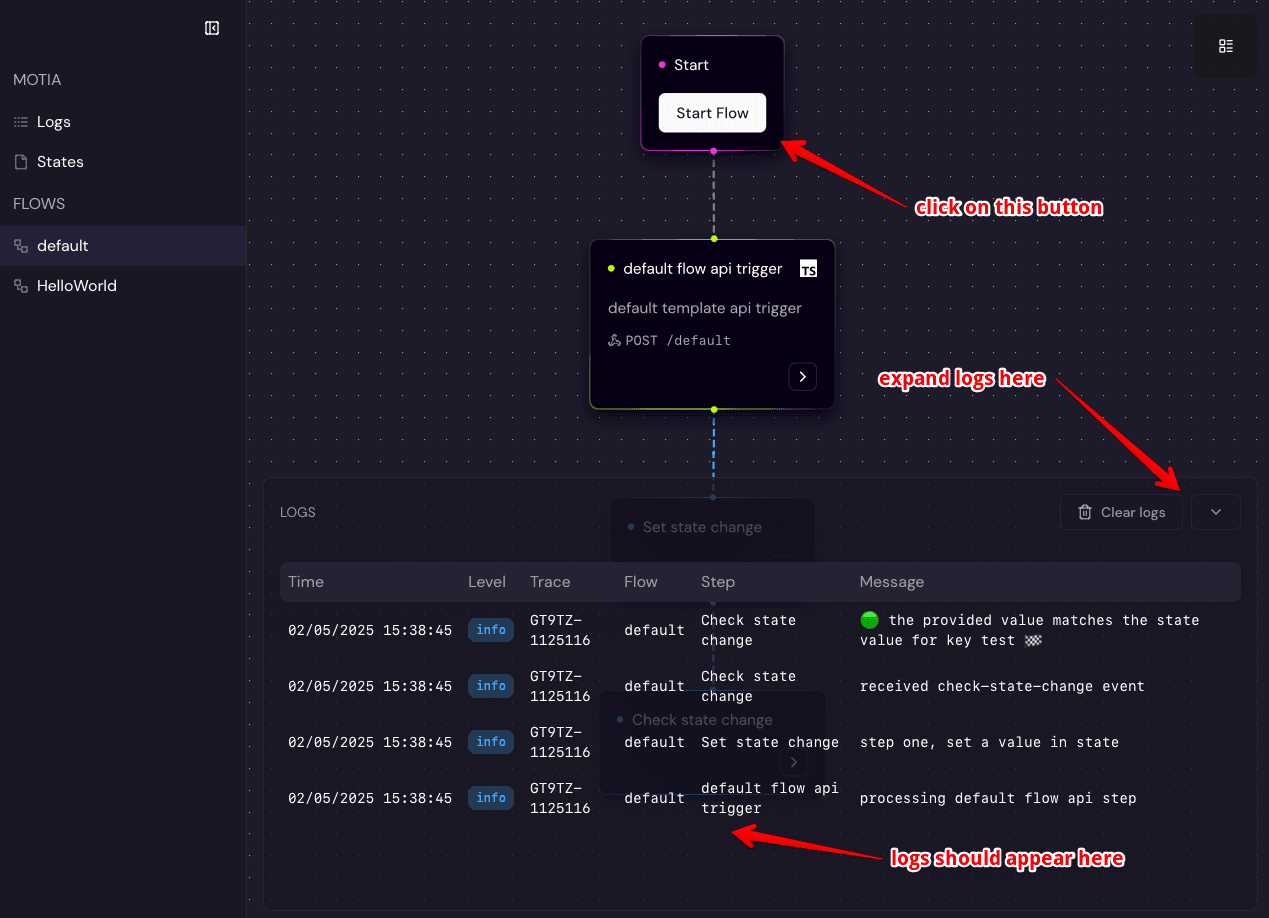Click the default template api trigger description
1269x918 pixels.
(705, 308)
